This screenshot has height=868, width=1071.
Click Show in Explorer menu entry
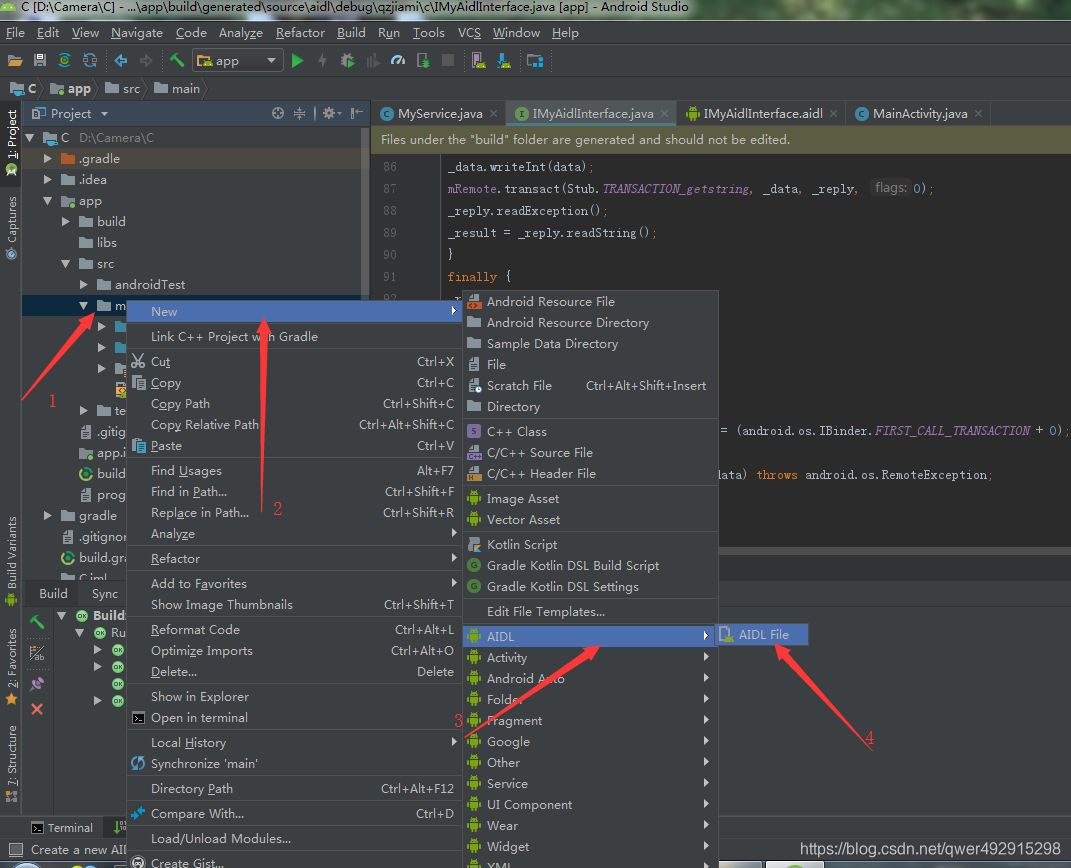[294, 697]
